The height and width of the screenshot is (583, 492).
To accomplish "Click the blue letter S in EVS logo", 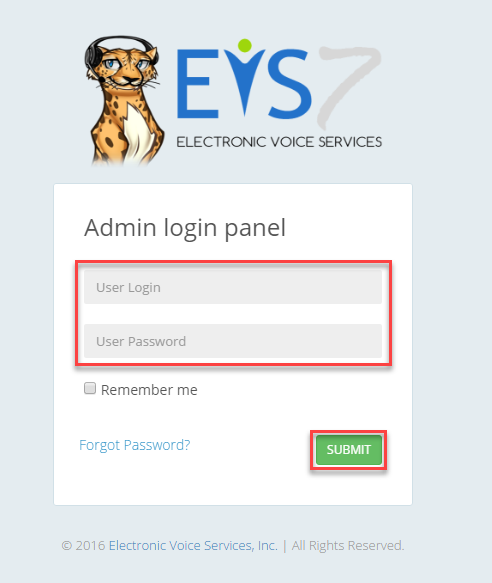I will click(x=290, y=84).
